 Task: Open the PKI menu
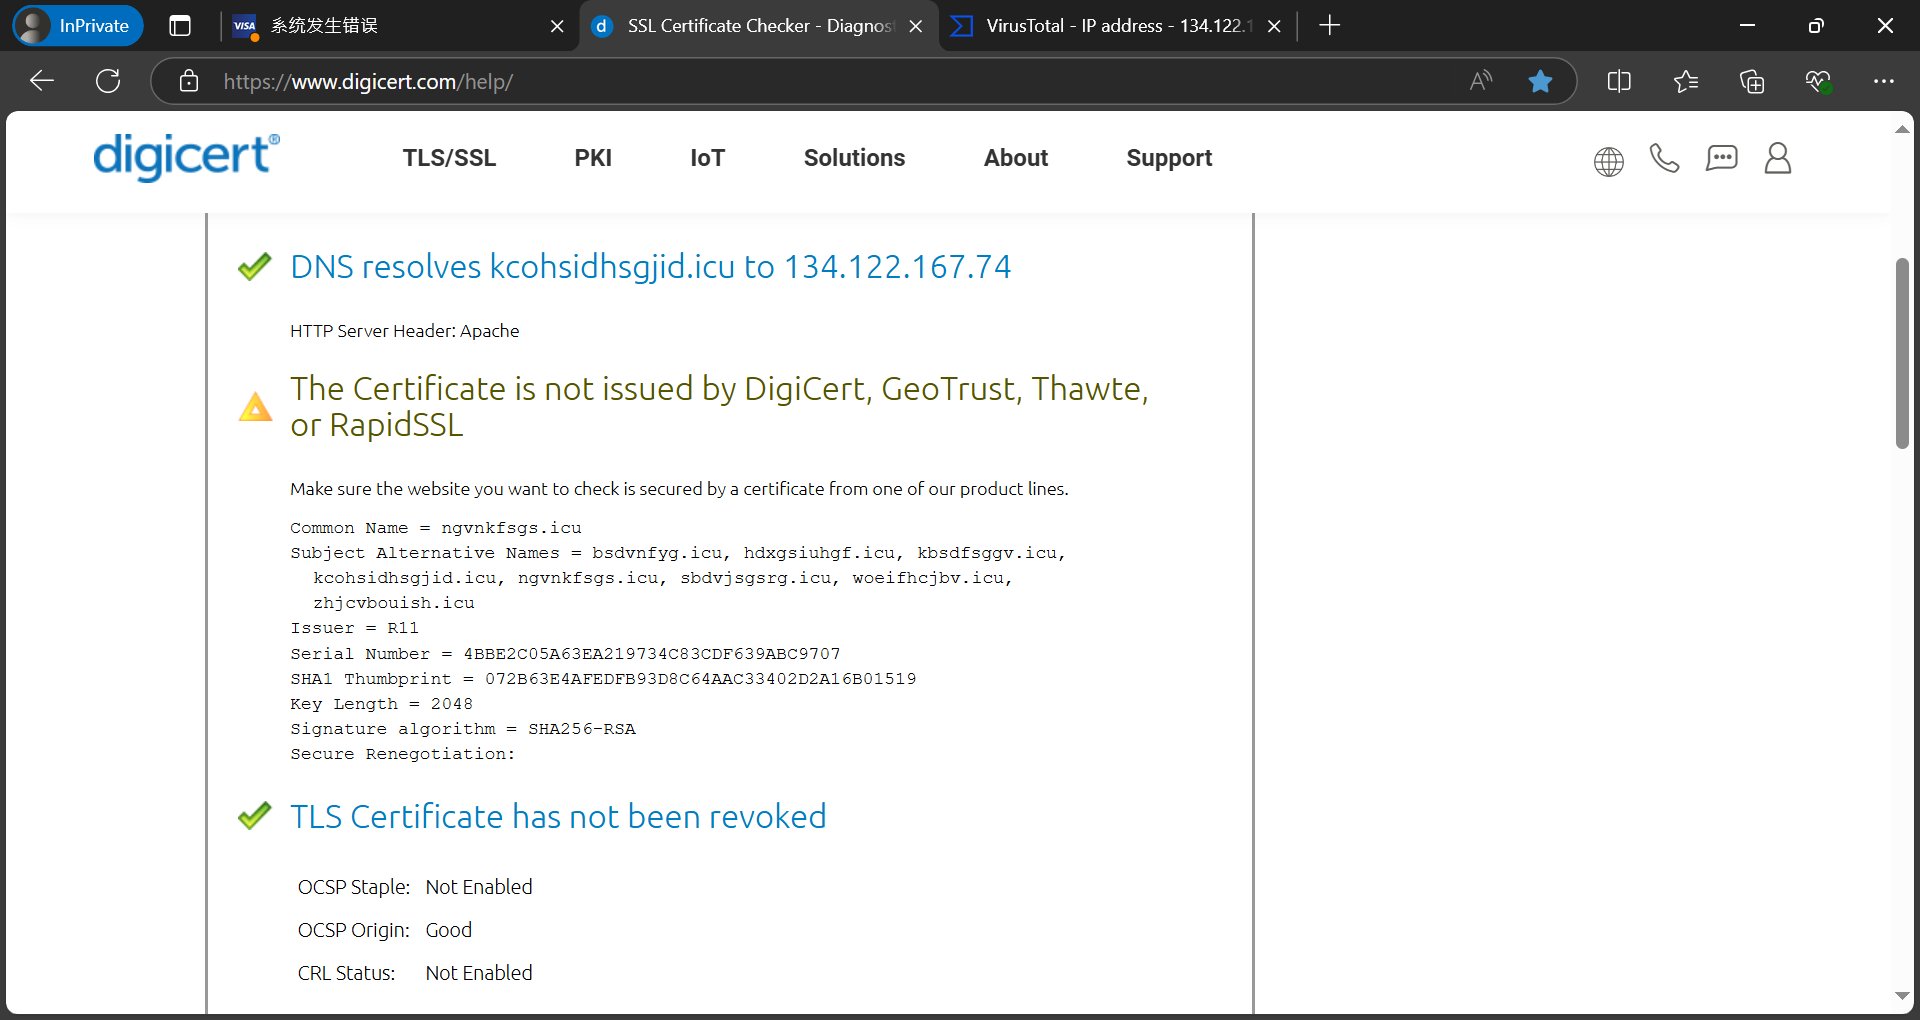[x=593, y=158]
